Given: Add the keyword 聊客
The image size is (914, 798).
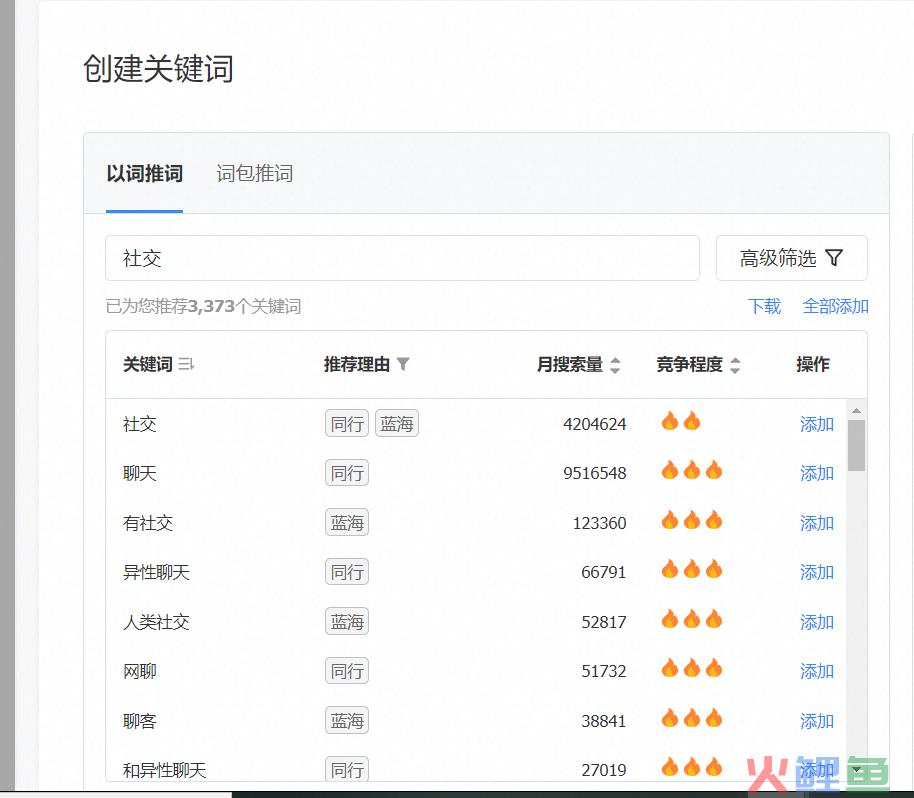Looking at the screenshot, I should pos(817,721).
